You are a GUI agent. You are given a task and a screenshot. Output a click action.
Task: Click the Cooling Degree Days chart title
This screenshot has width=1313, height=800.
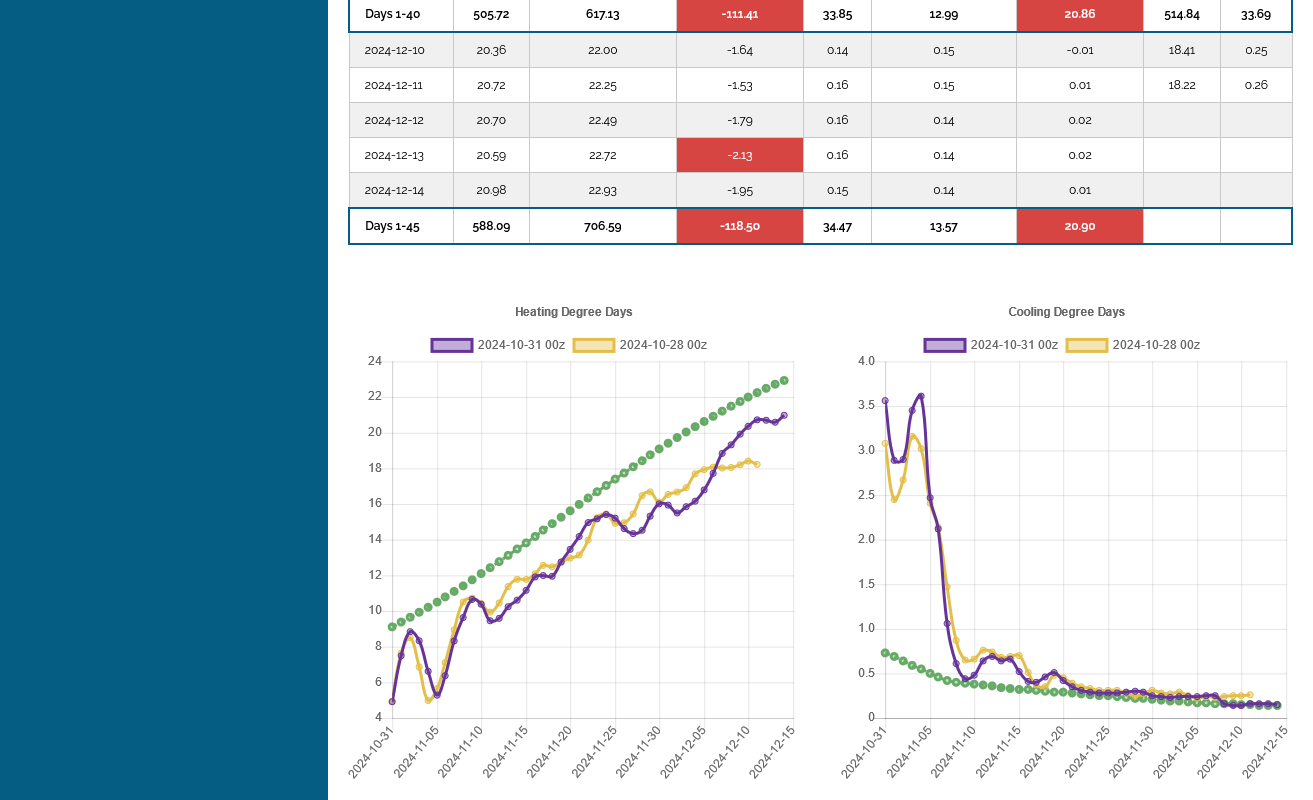click(x=1067, y=312)
